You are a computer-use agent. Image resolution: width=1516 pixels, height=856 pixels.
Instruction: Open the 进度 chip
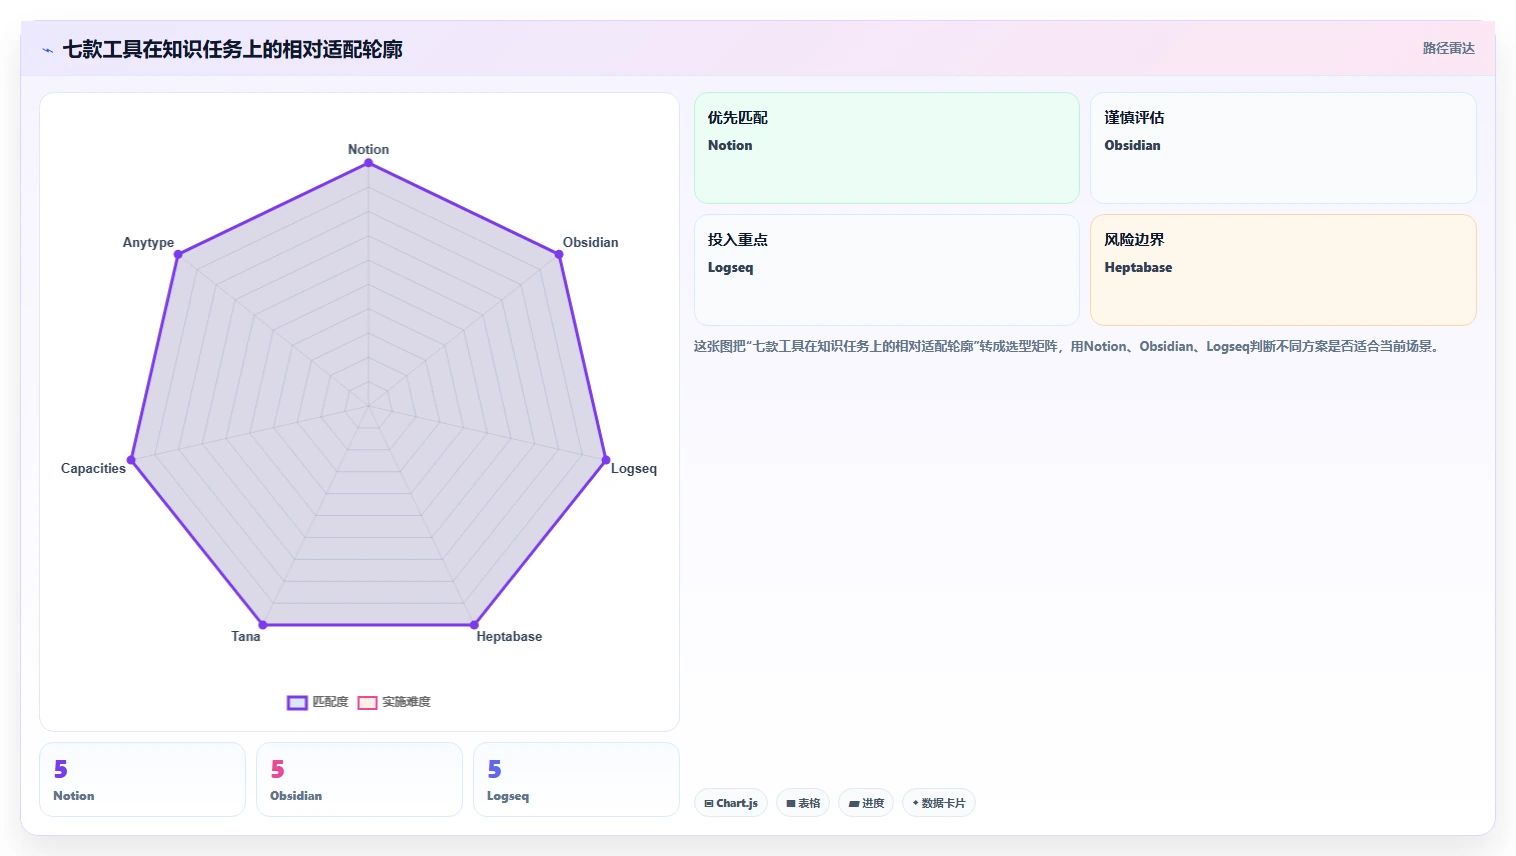pyautogui.click(x=866, y=803)
